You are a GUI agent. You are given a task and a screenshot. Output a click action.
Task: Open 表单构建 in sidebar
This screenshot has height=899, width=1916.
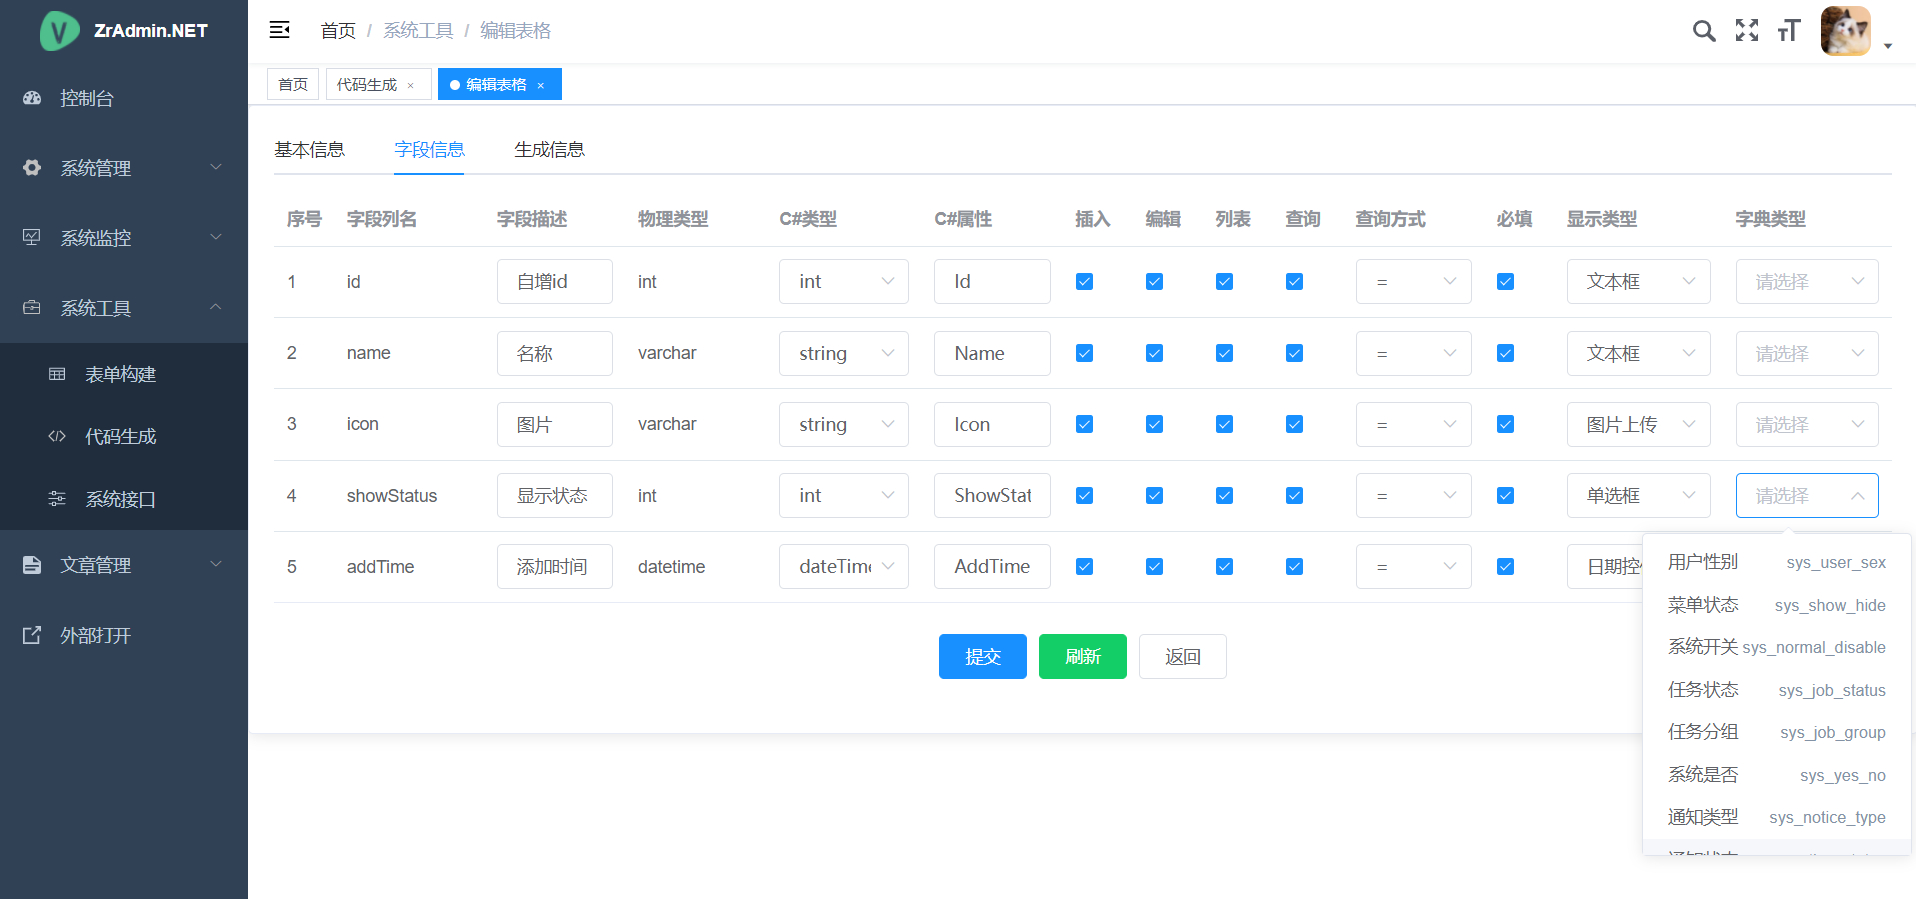coord(120,374)
